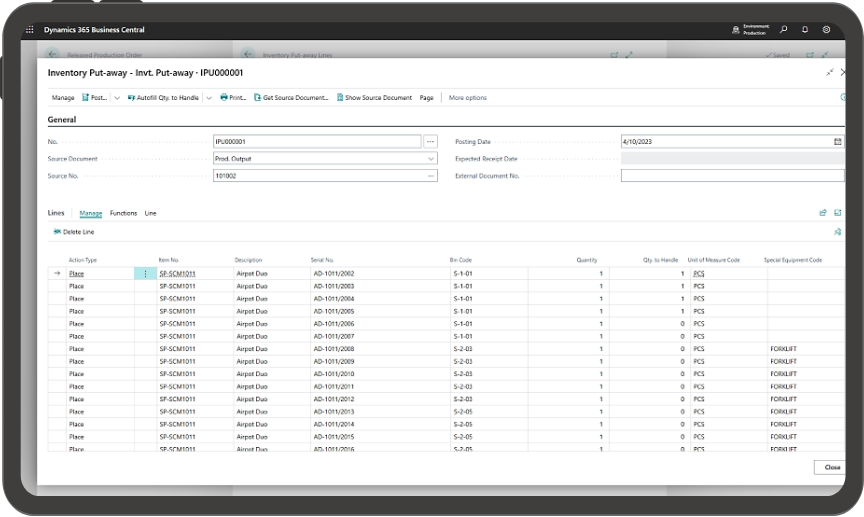Expand the Autofill Qty. to Handle dropdown arrow
Image resolution: width=864 pixels, height=517 pixels.
pos(209,98)
